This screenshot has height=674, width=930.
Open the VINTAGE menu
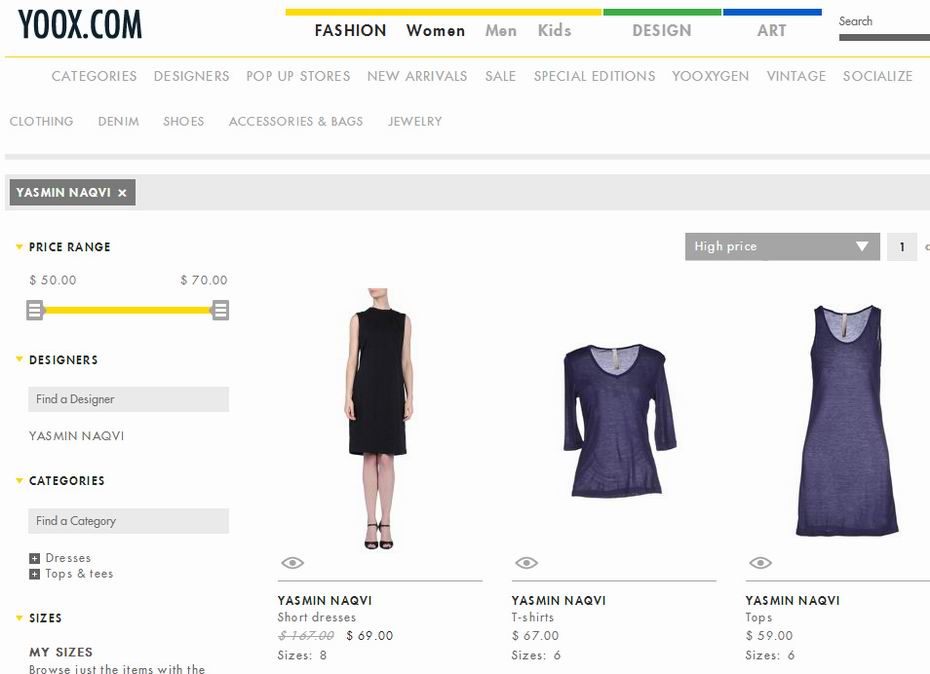click(796, 76)
